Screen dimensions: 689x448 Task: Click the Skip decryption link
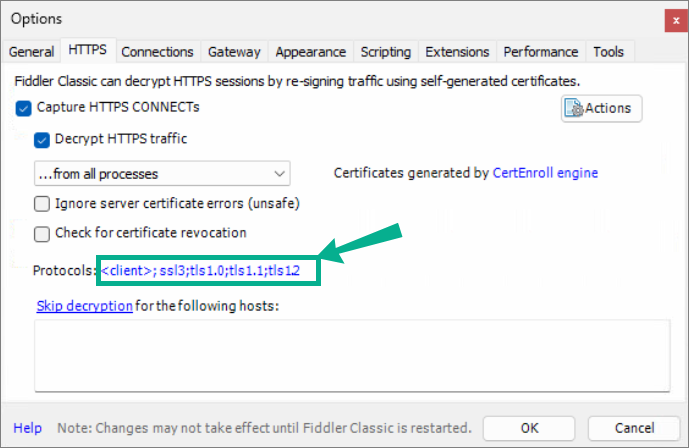tap(85, 306)
